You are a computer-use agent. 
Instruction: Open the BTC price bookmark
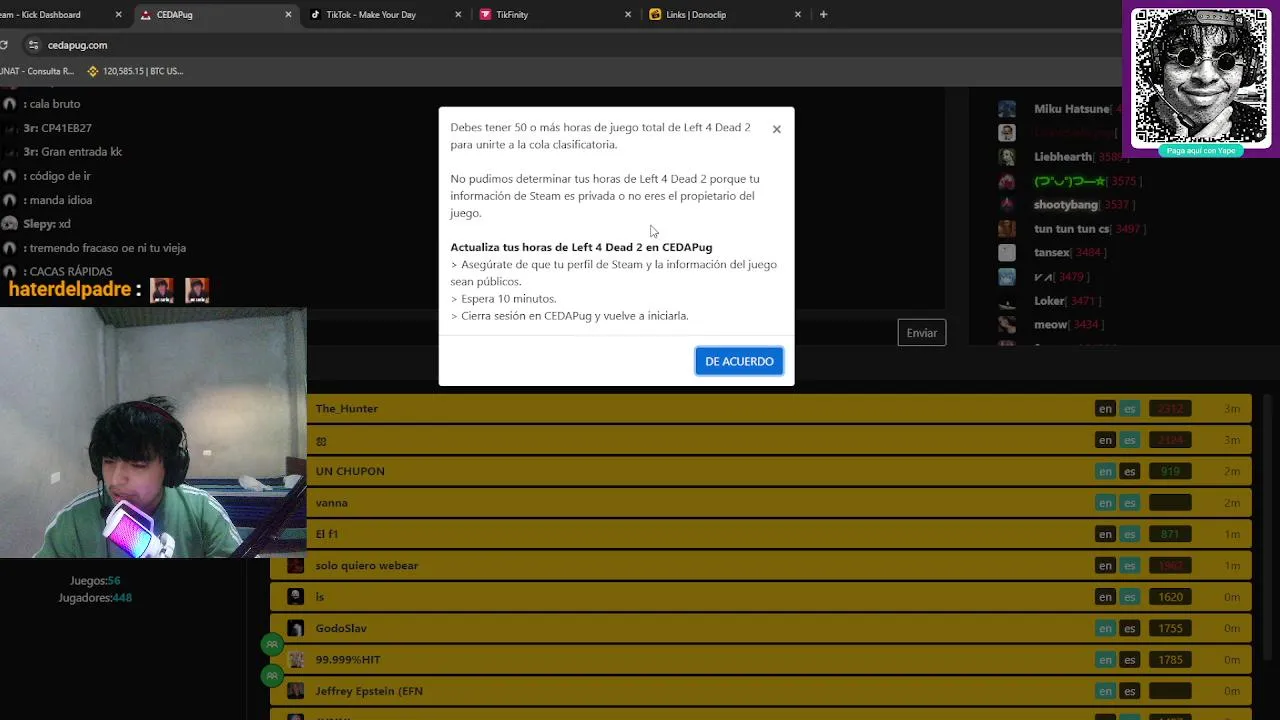click(x=134, y=71)
